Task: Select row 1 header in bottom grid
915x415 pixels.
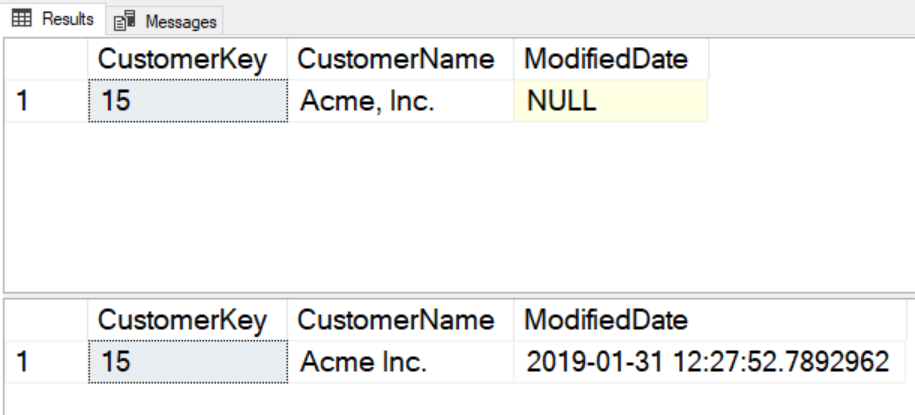Action: click(x=46, y=361)
